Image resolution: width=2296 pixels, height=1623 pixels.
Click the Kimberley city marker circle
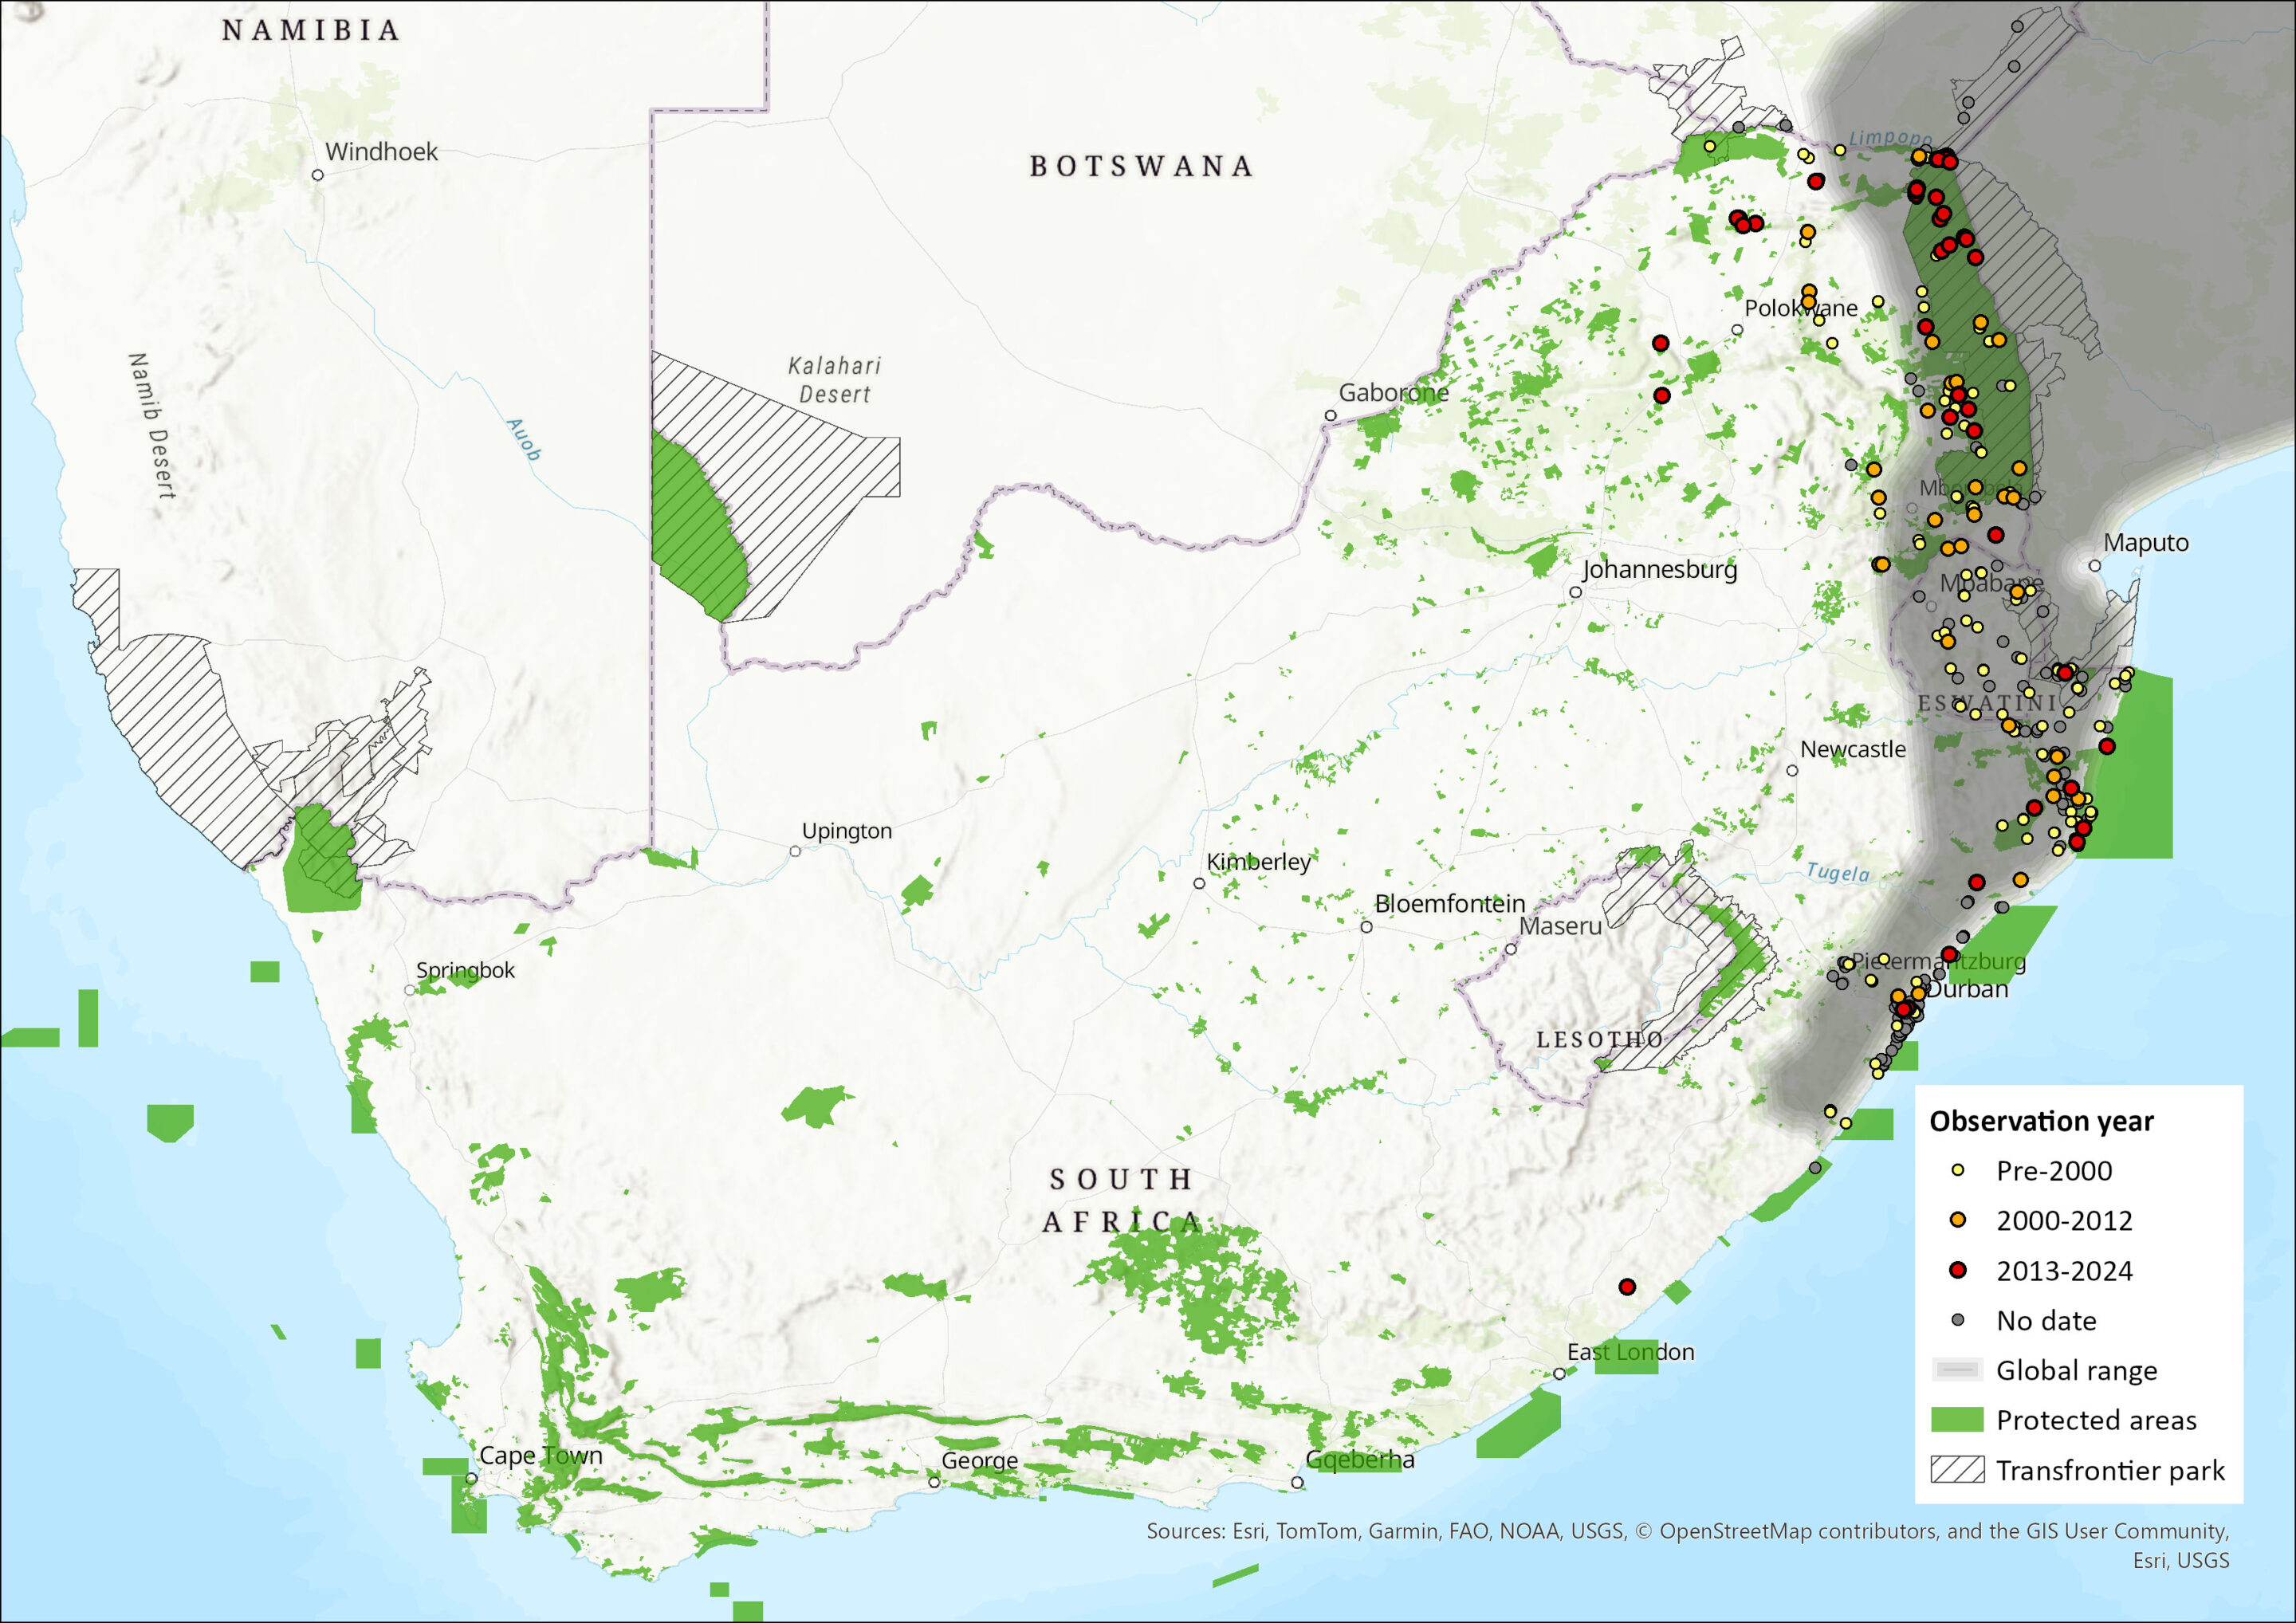1199,883
